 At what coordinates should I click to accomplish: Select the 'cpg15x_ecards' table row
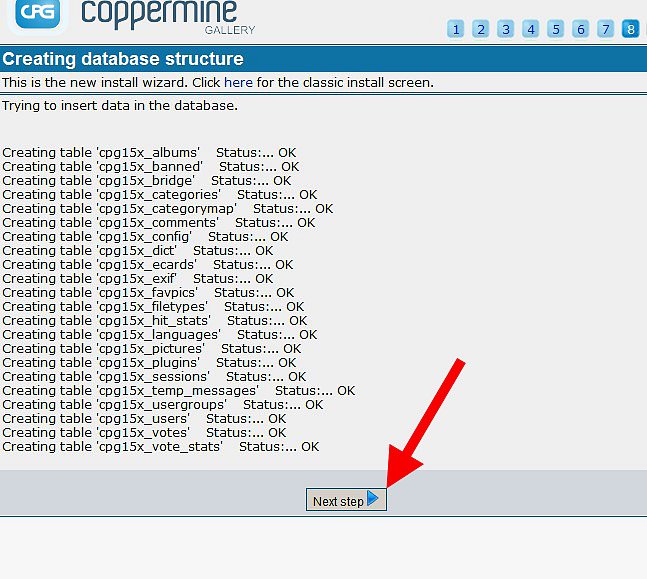(148, 265)
